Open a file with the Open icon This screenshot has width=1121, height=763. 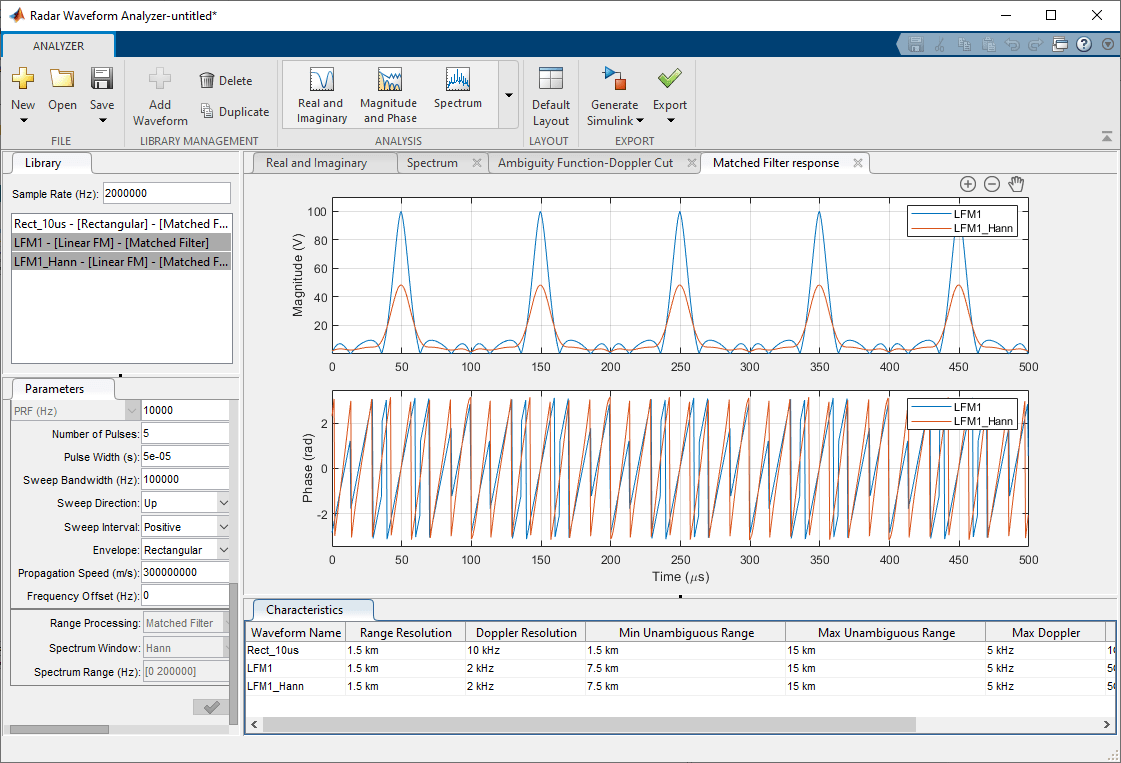coord(62,79)
